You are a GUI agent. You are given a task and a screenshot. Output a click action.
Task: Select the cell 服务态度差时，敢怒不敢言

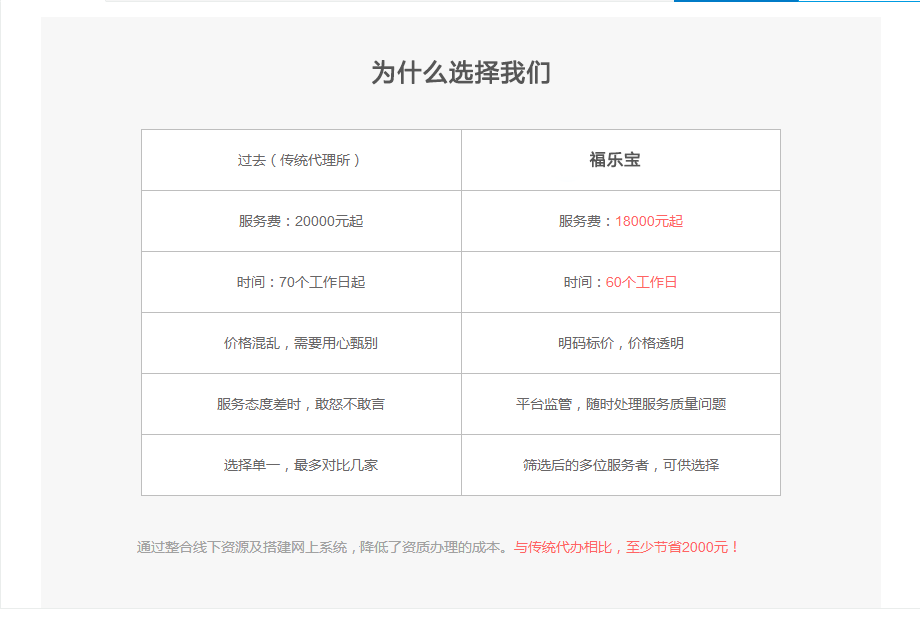point(301,404)
